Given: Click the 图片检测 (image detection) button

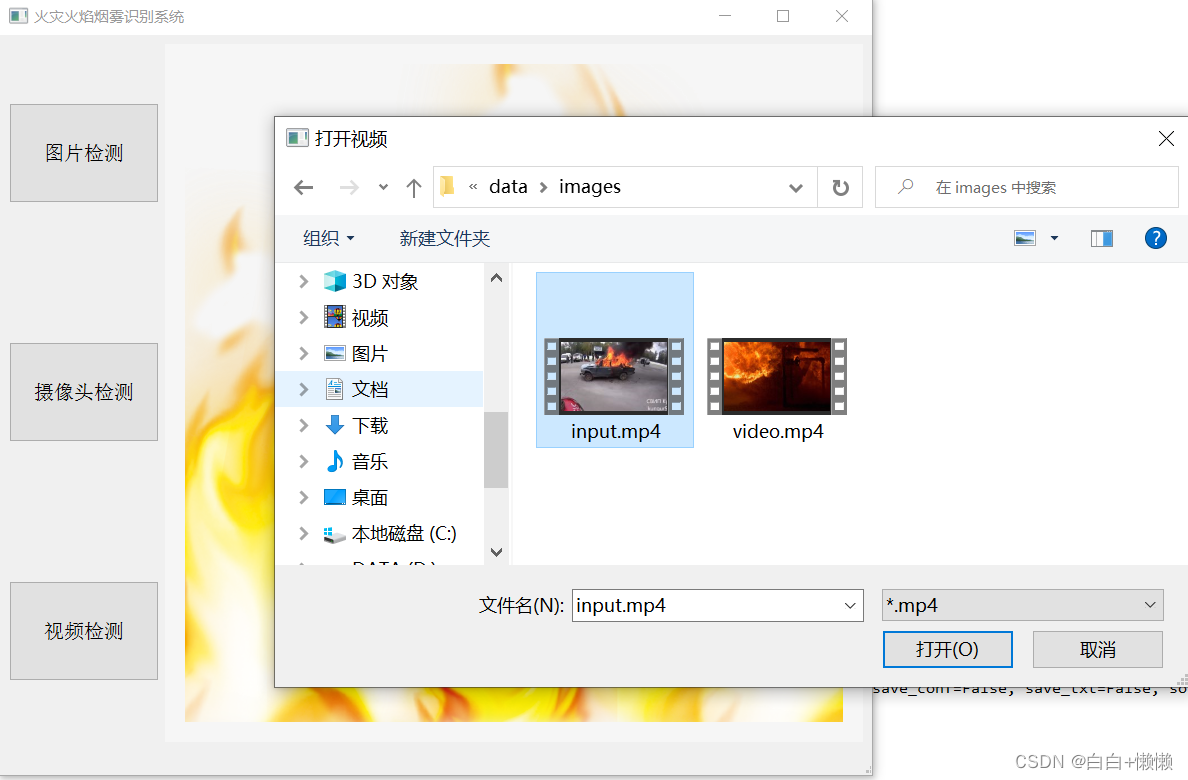Looking at the screenshot, I should [x=83, y=152].
